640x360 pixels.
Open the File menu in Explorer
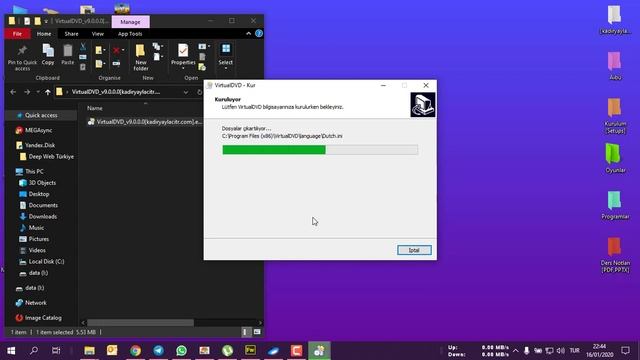click(x=17, y=34)
